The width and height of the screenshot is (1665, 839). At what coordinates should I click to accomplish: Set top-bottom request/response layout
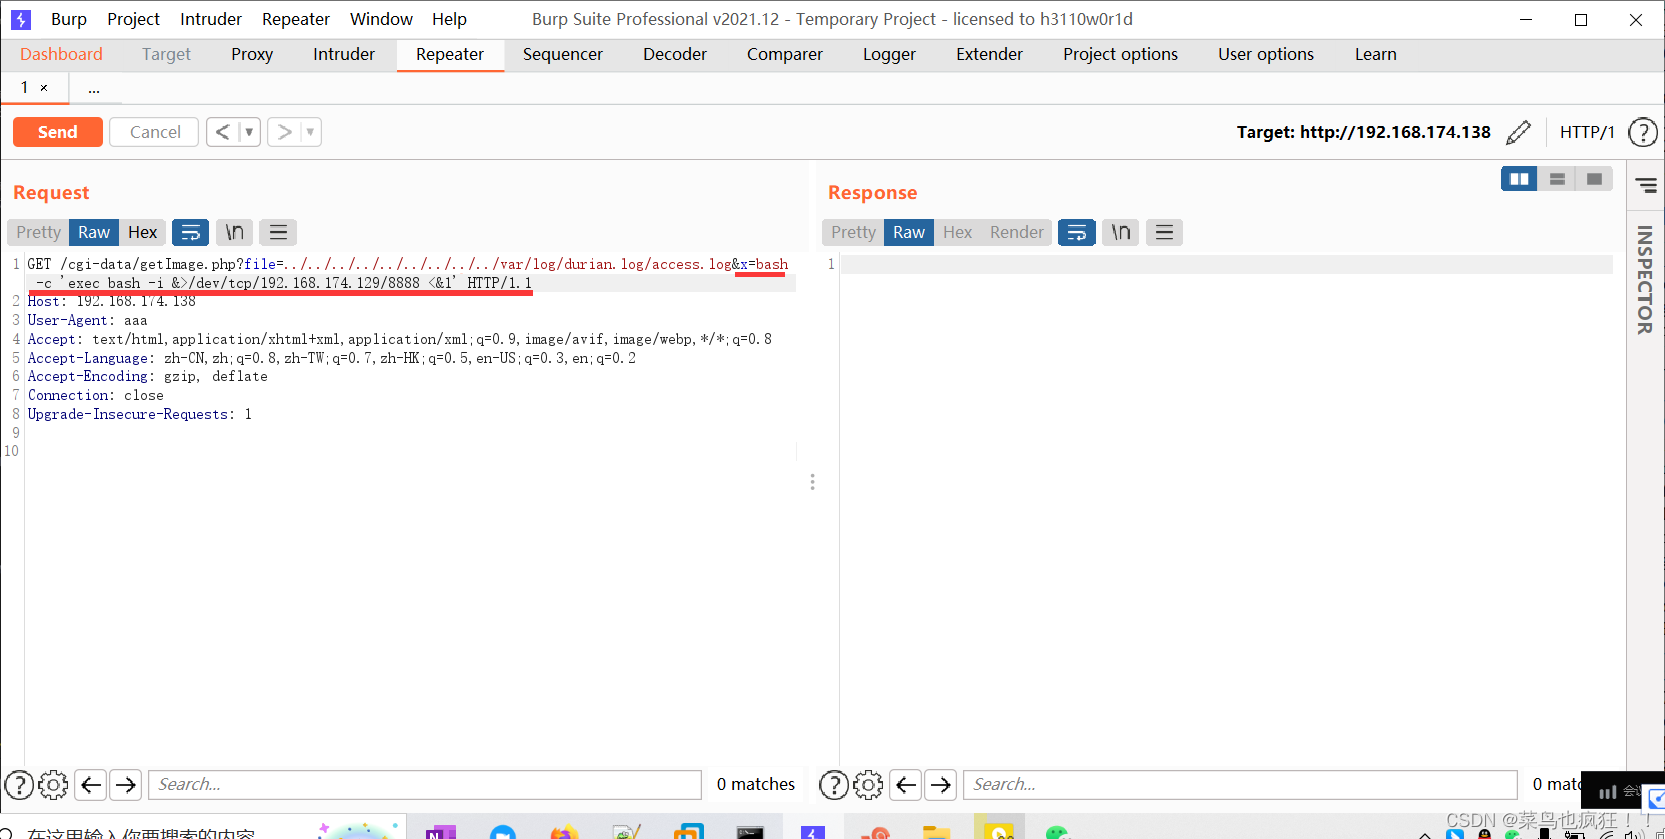[1557, 178]
